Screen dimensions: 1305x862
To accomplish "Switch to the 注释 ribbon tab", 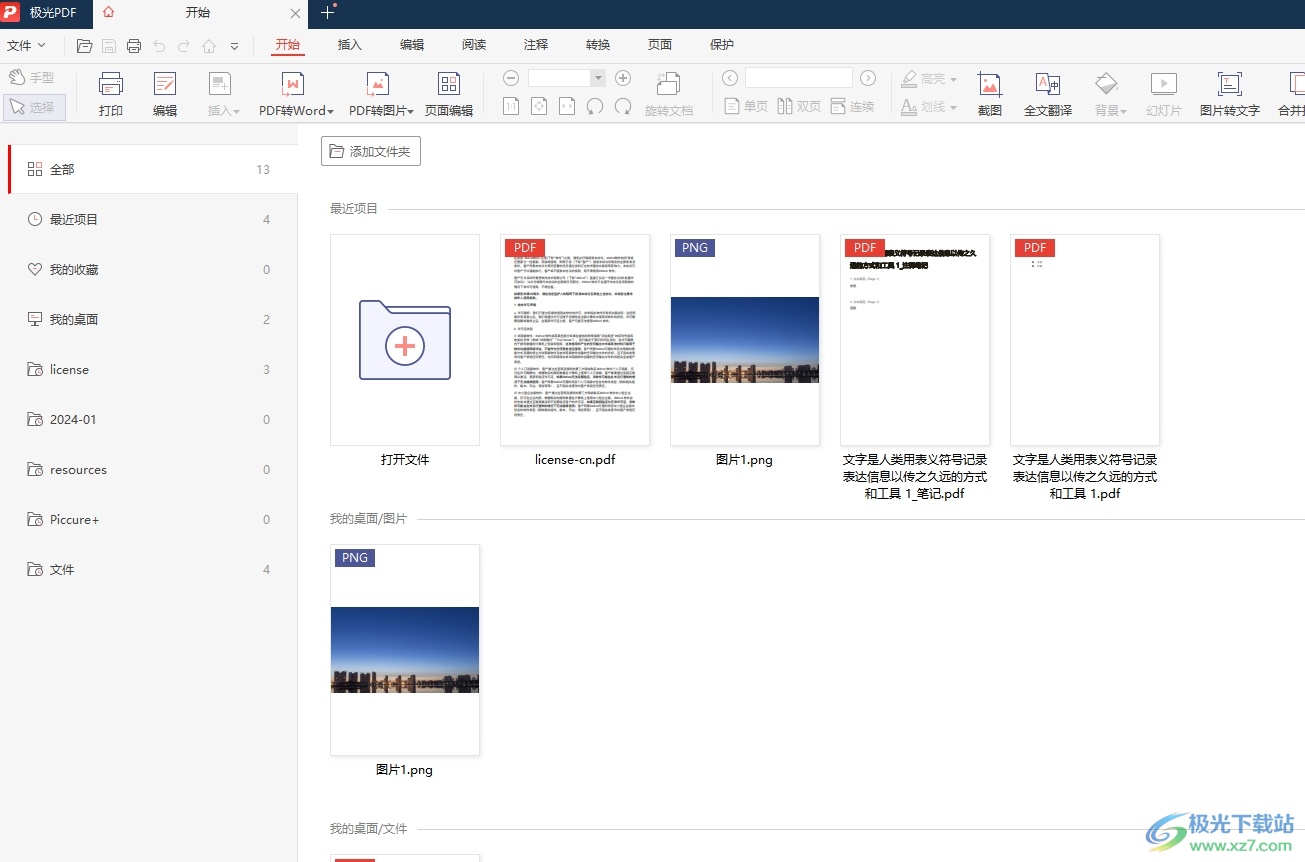I will [536, 45].
